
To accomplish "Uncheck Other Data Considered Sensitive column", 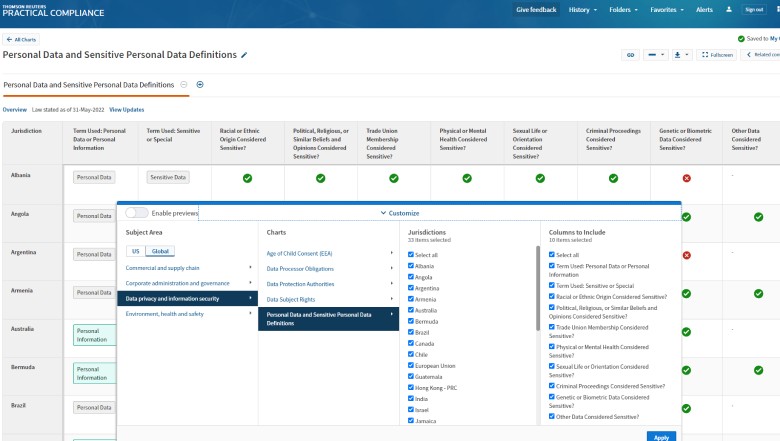I will [x=552, y=416].
